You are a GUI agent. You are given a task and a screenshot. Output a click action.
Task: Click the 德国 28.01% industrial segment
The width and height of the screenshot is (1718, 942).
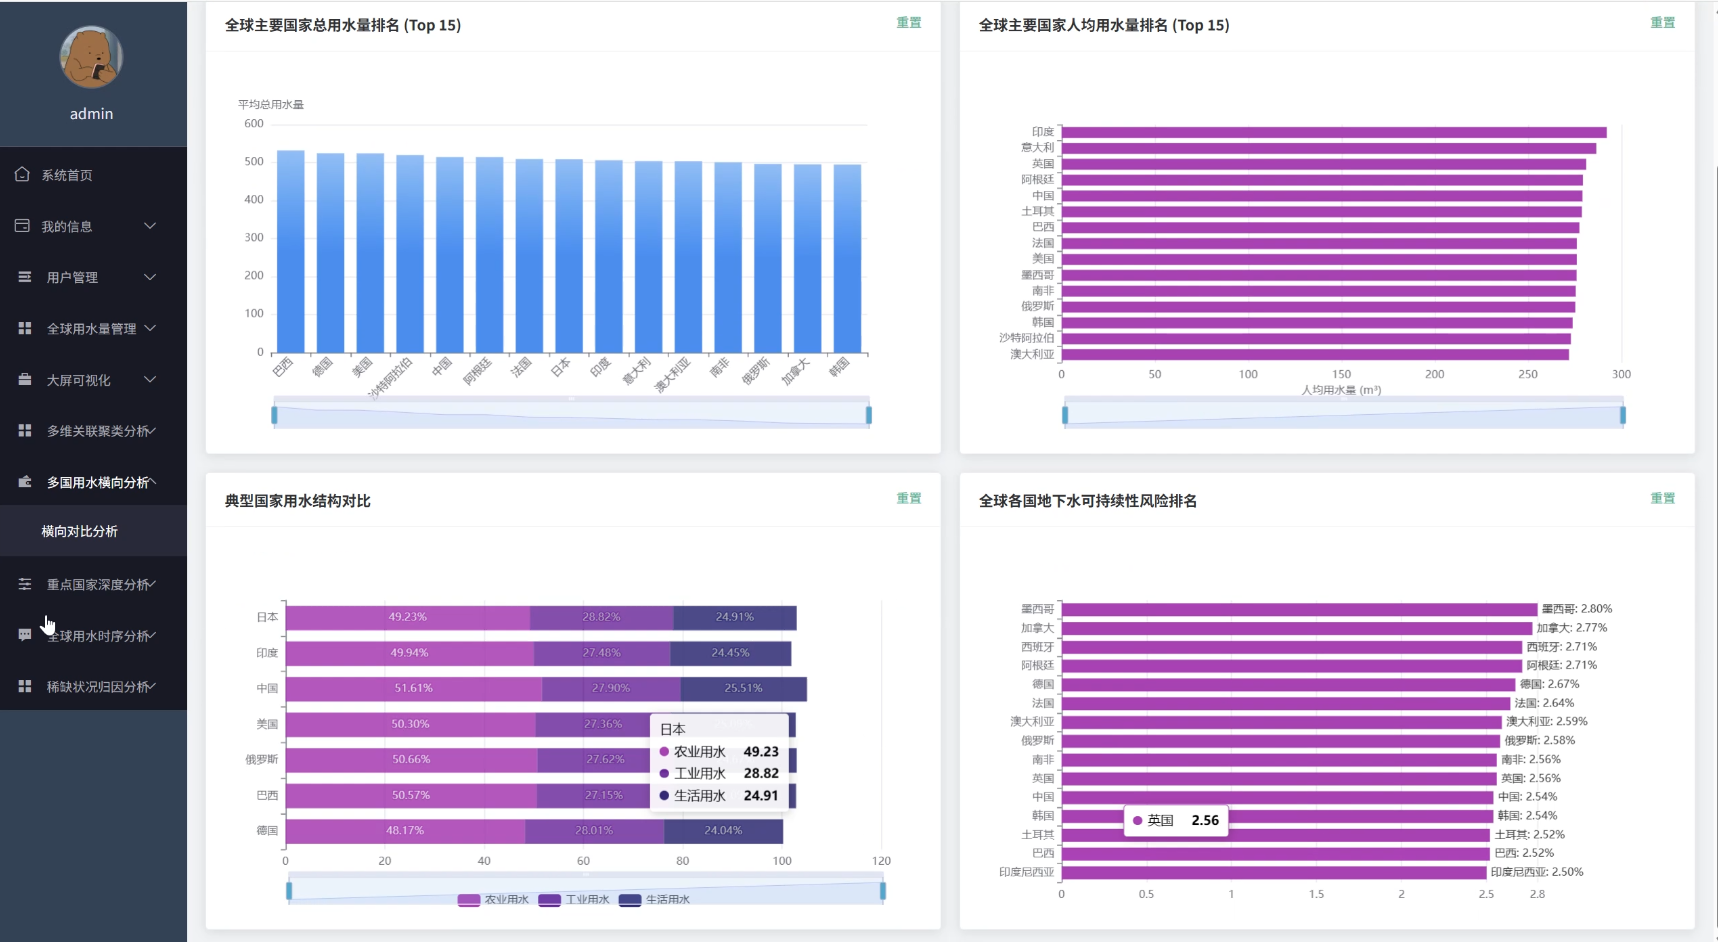pos(594,831)
